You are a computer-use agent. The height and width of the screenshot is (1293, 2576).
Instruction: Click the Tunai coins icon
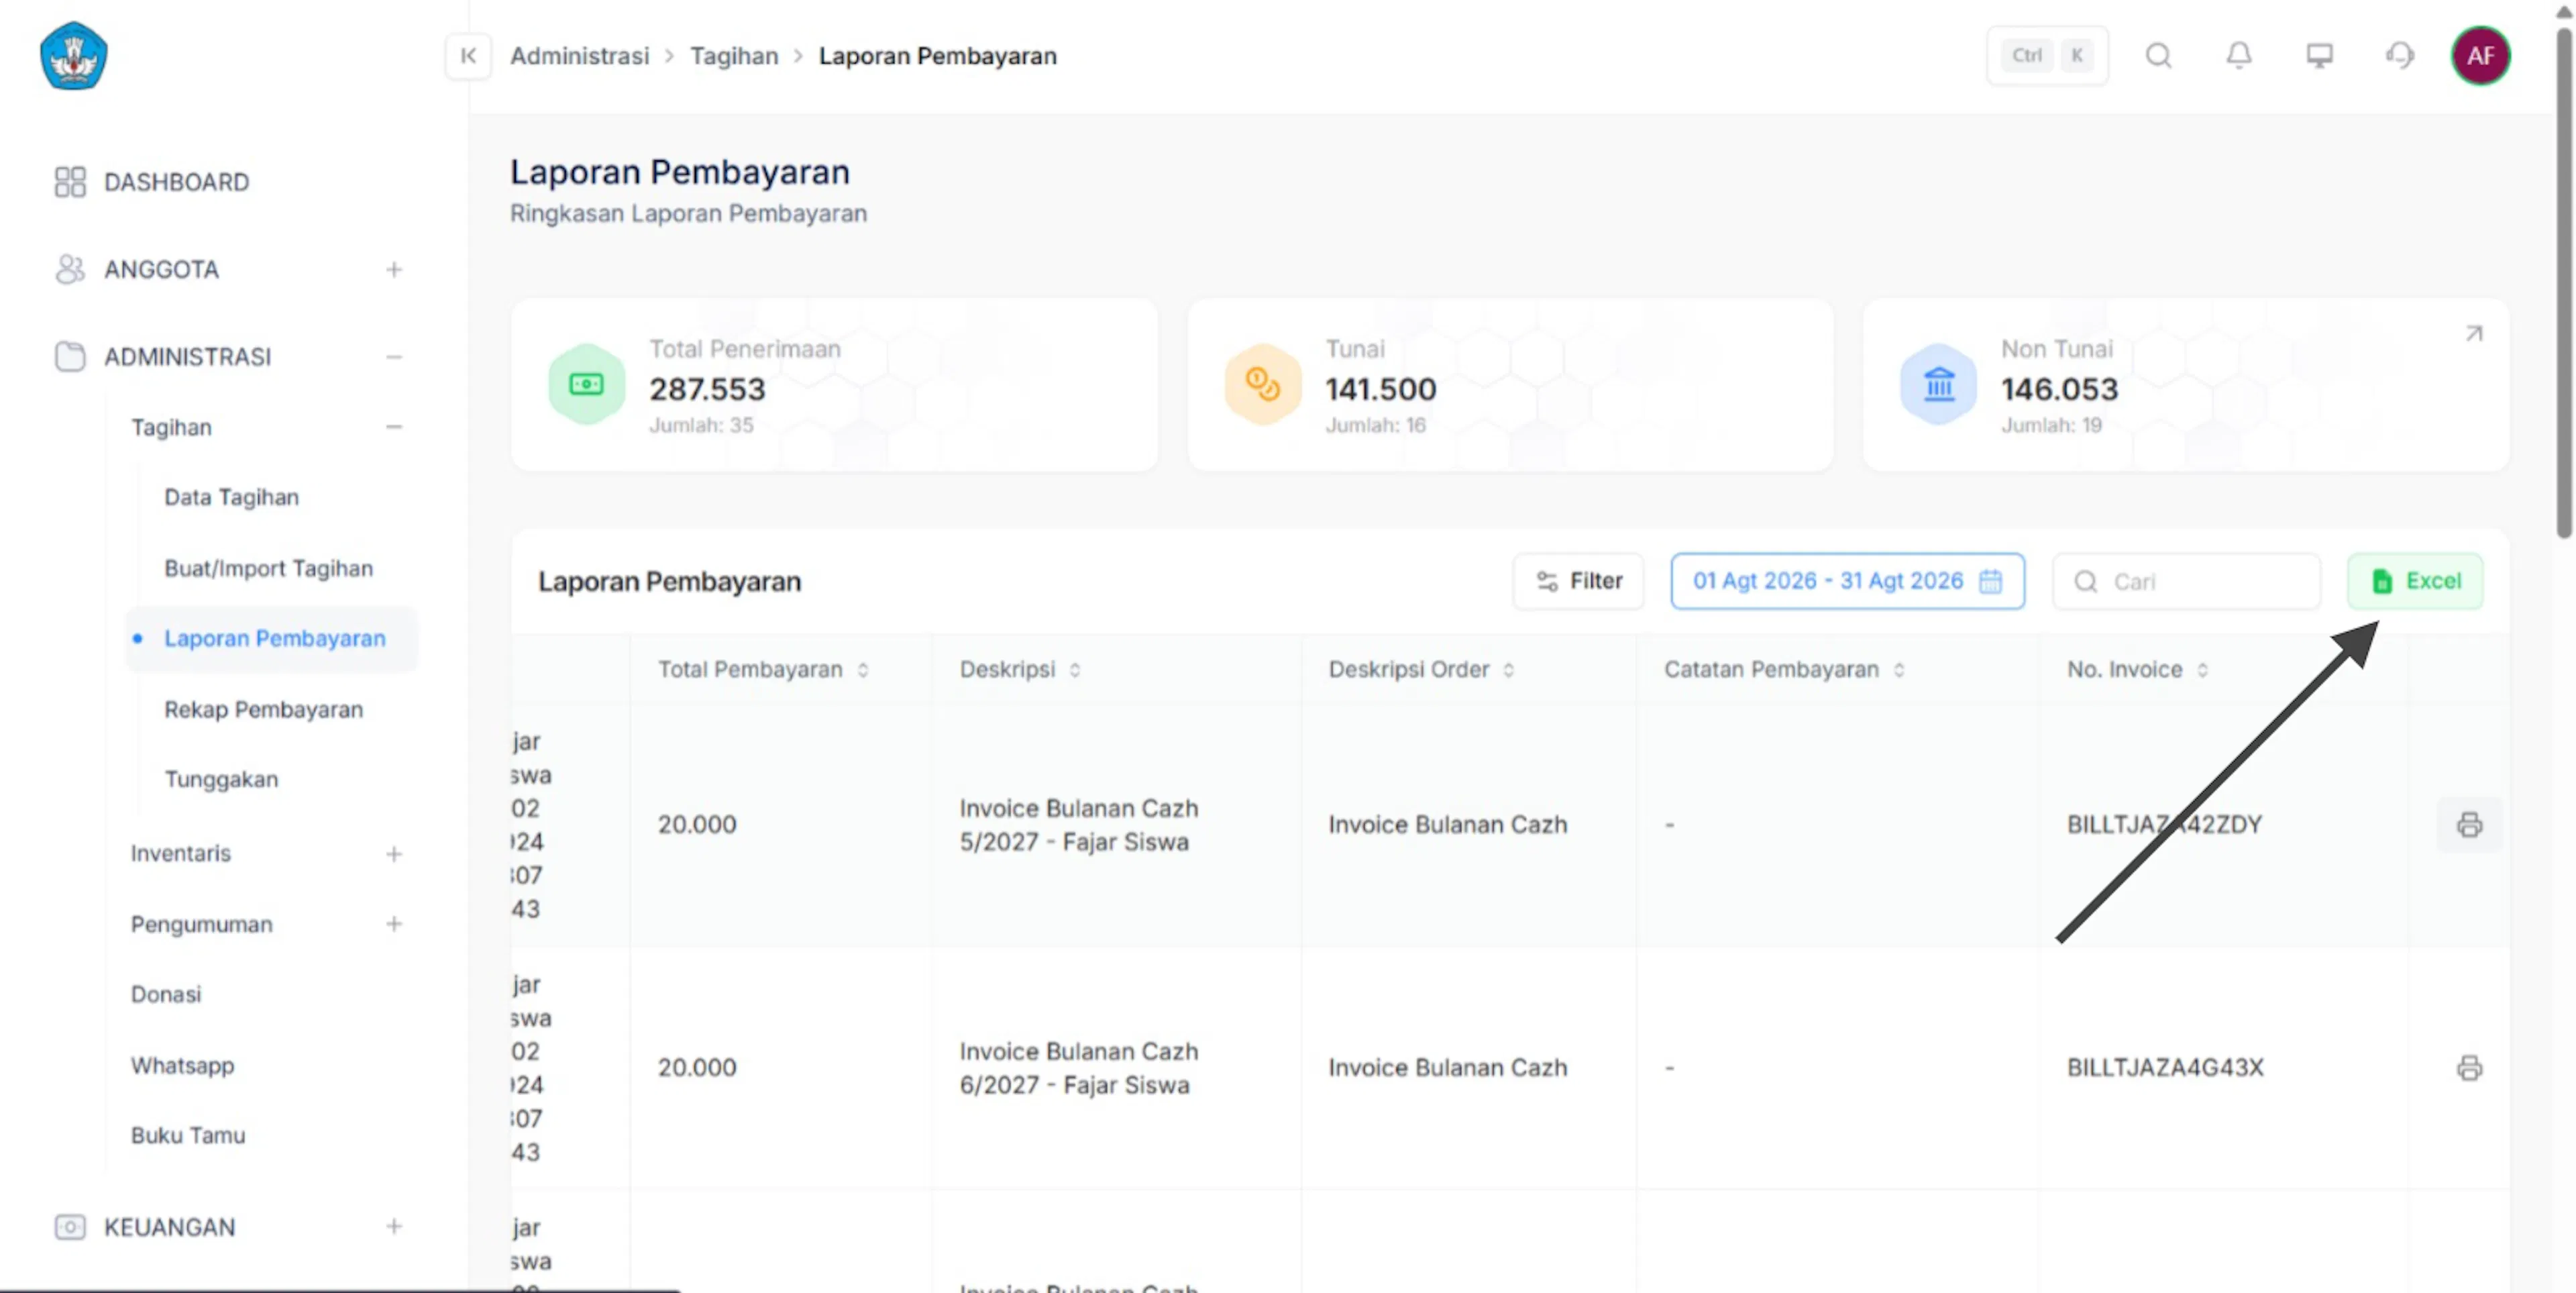pyautogui.click(x=1262, y=384)
